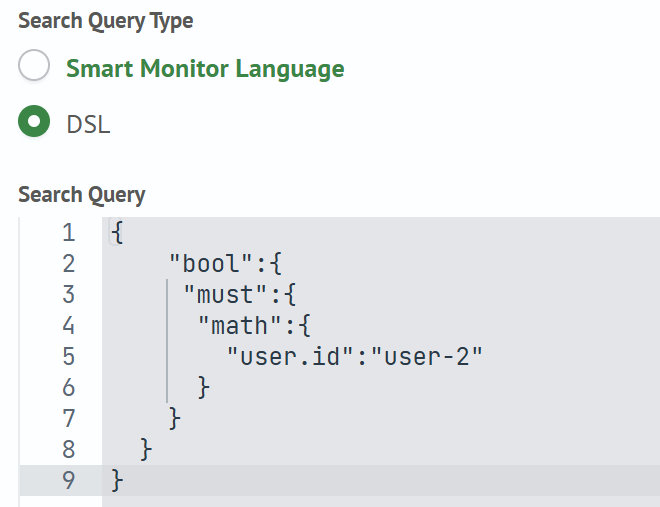660x507 pixels.
Task: Click line number 9 in the gutter
Action: click(69, 480)
